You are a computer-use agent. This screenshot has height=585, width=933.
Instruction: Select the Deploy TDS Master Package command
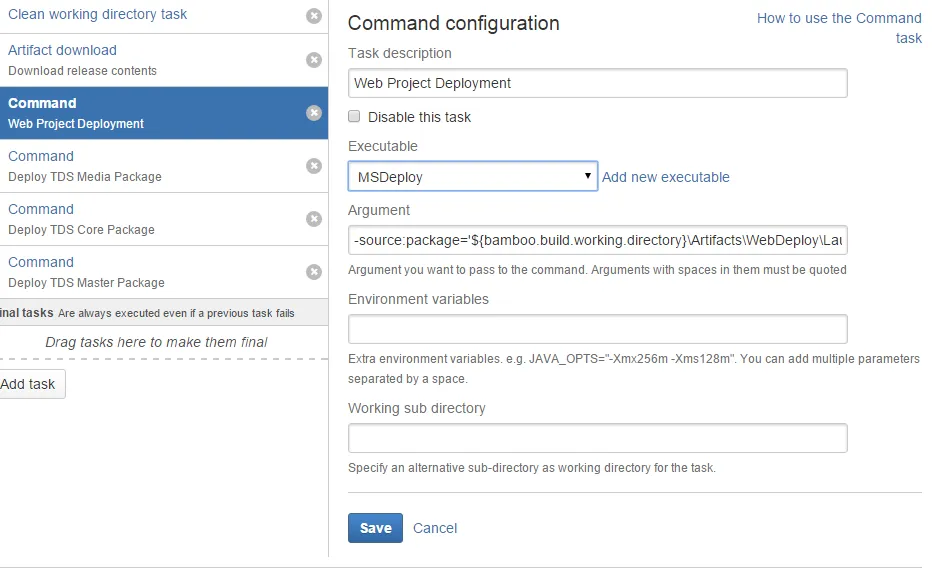pos(86,272)
